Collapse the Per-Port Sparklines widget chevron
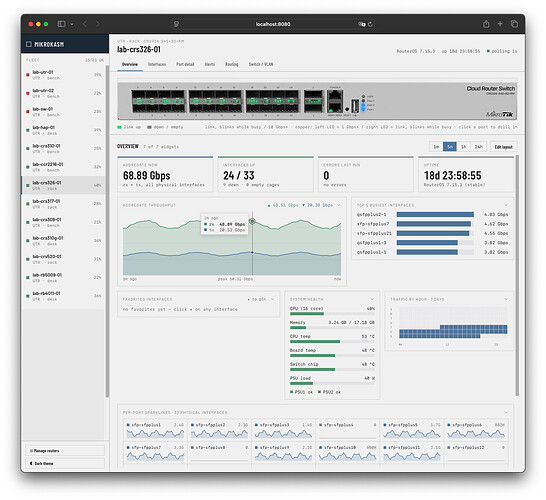The width and height of the screenshot is (546, 500). pos(506,412)
